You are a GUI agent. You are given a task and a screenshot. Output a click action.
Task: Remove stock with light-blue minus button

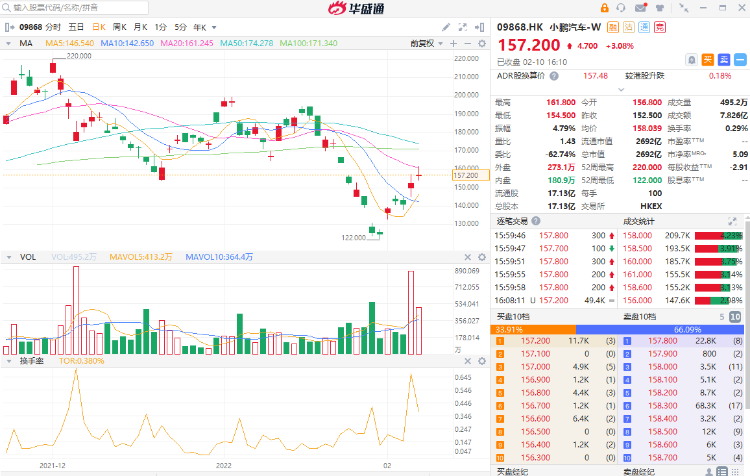[x=740, y=60]
